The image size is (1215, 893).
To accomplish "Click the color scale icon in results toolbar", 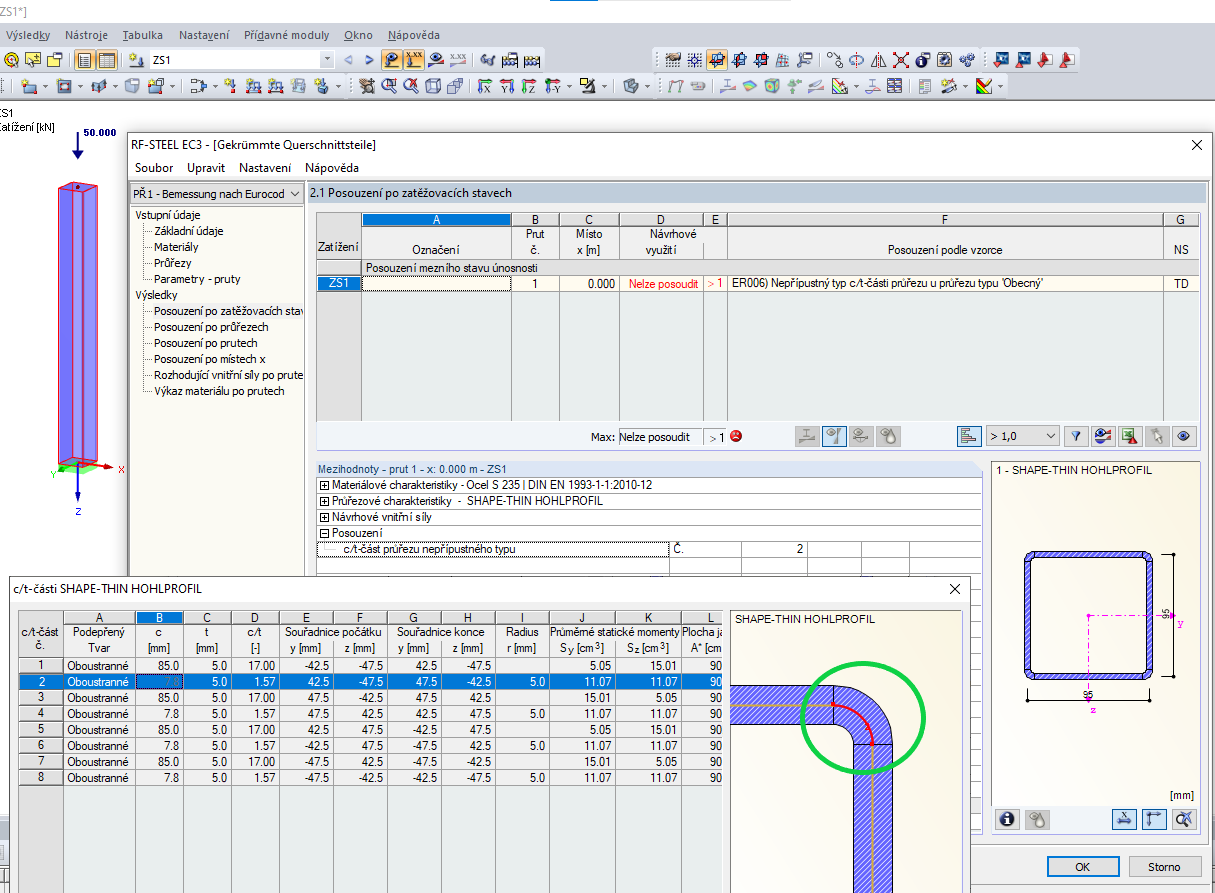I will [1102, 436].
